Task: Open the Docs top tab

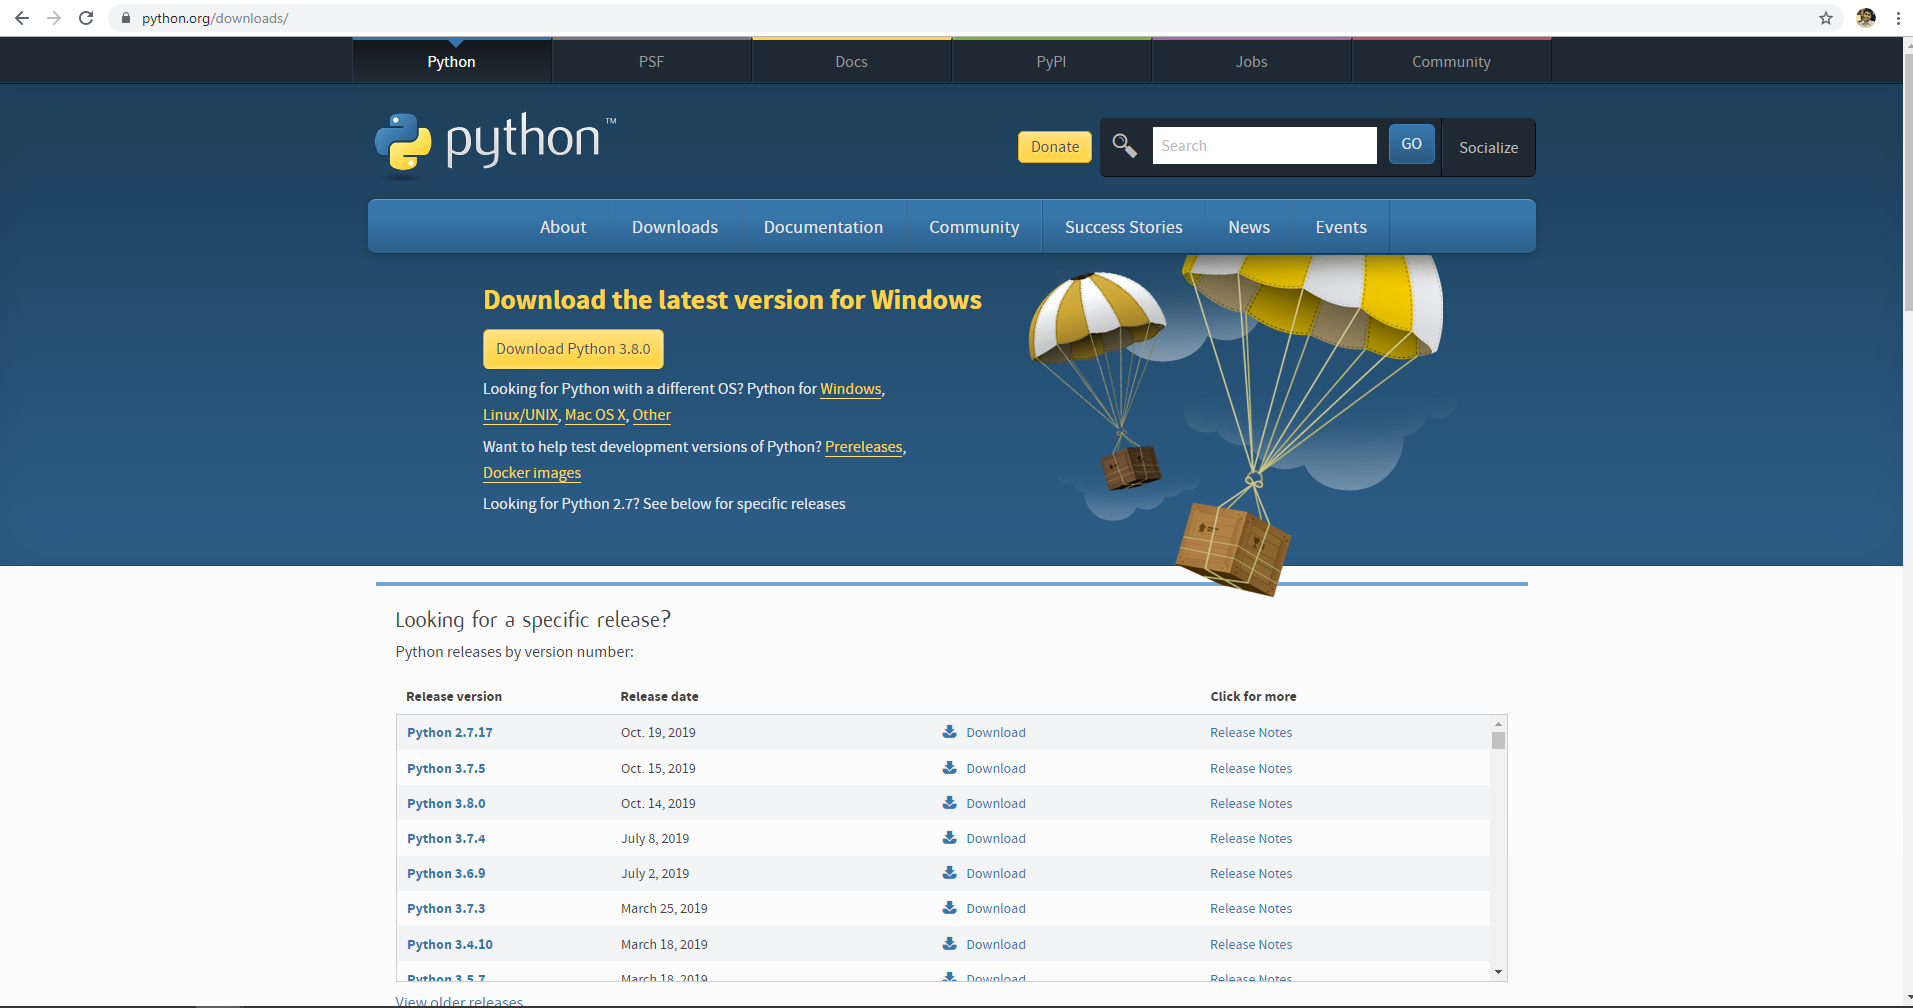Action: tap(852, 61)
